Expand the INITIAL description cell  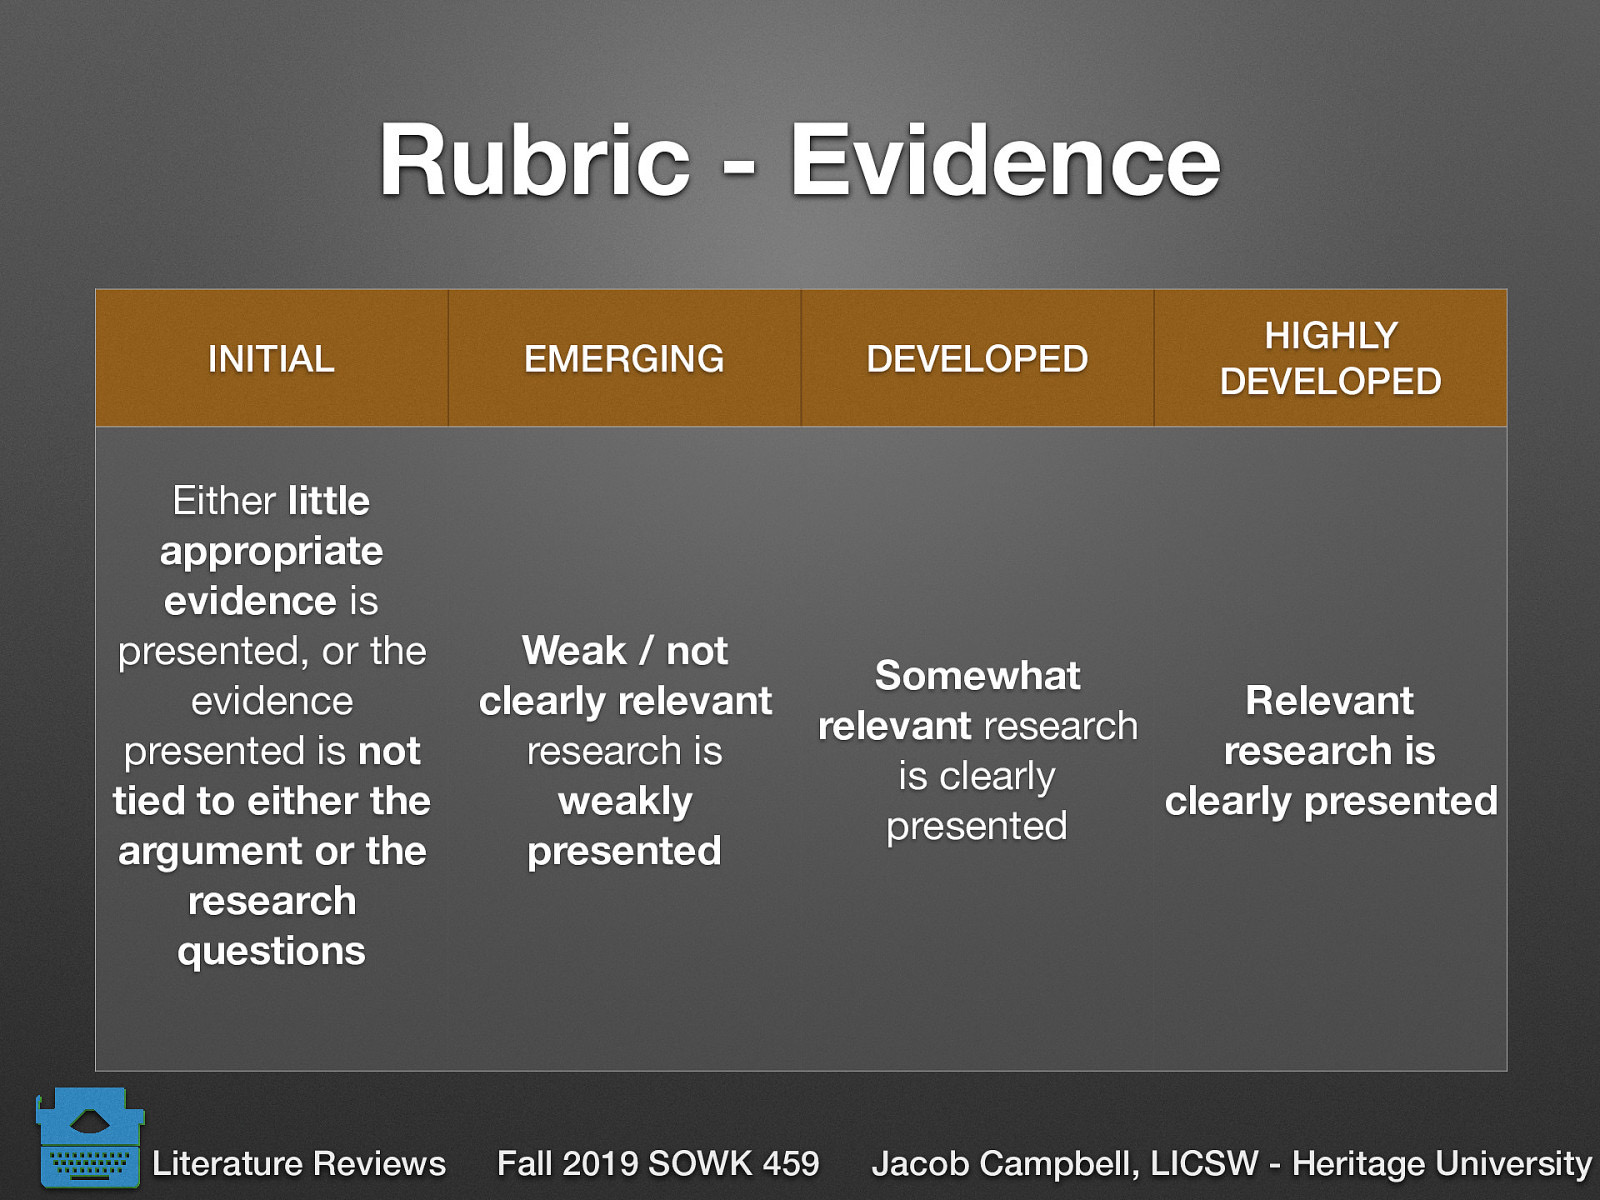tap(270, 725)
